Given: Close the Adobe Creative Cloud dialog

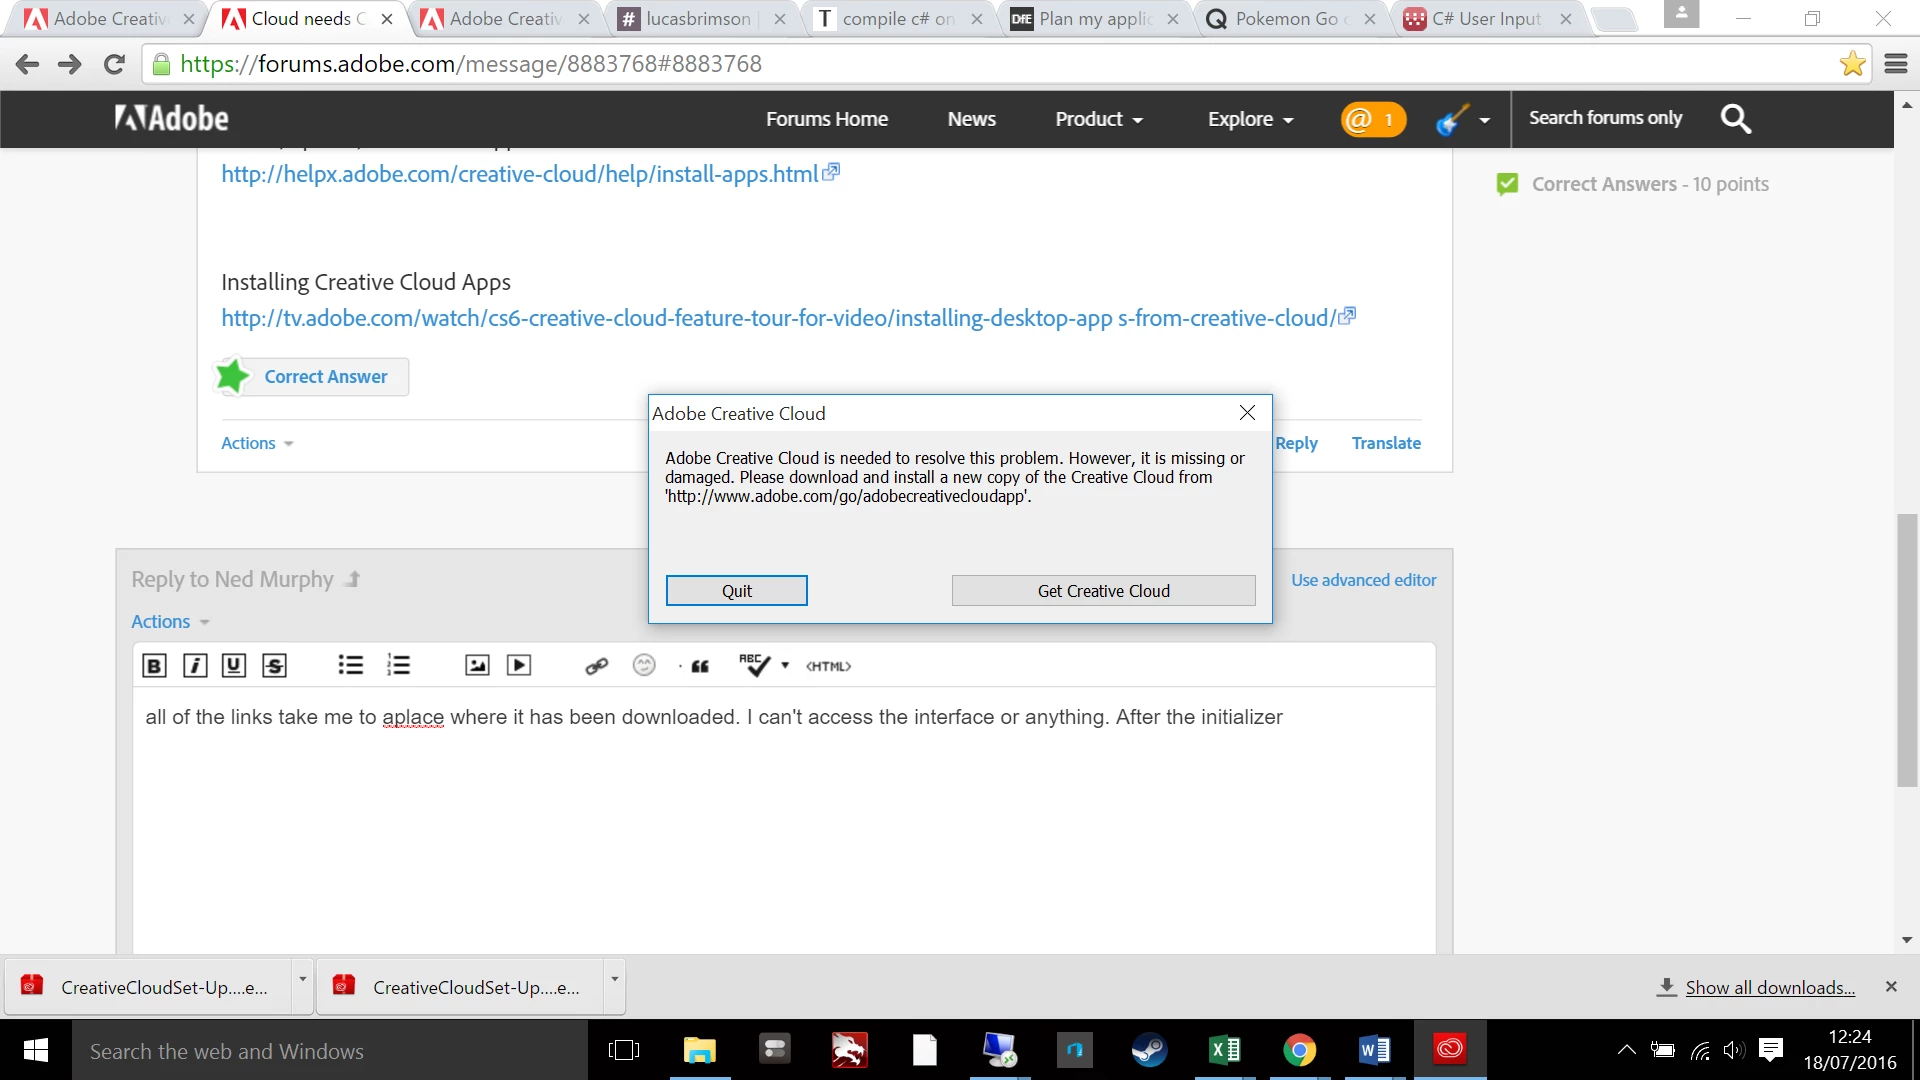Looking at the screenshot, I should click(1247, 413).
